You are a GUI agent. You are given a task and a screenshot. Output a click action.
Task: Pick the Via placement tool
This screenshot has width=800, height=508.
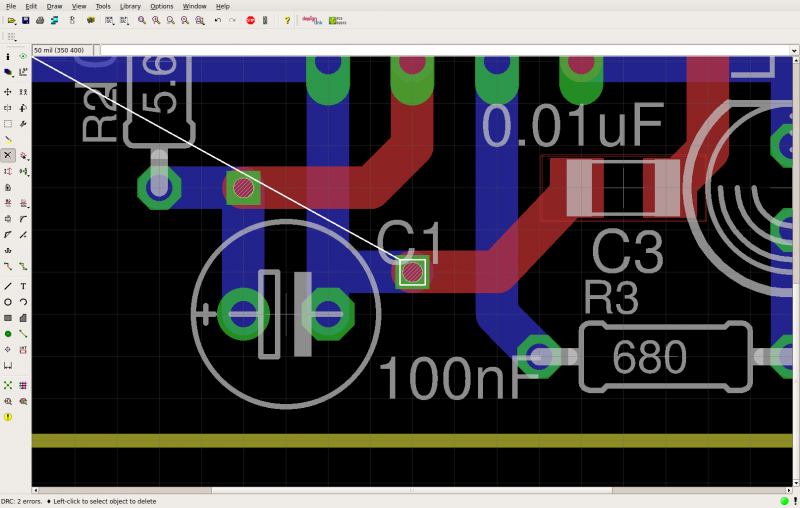click(8, 333)
